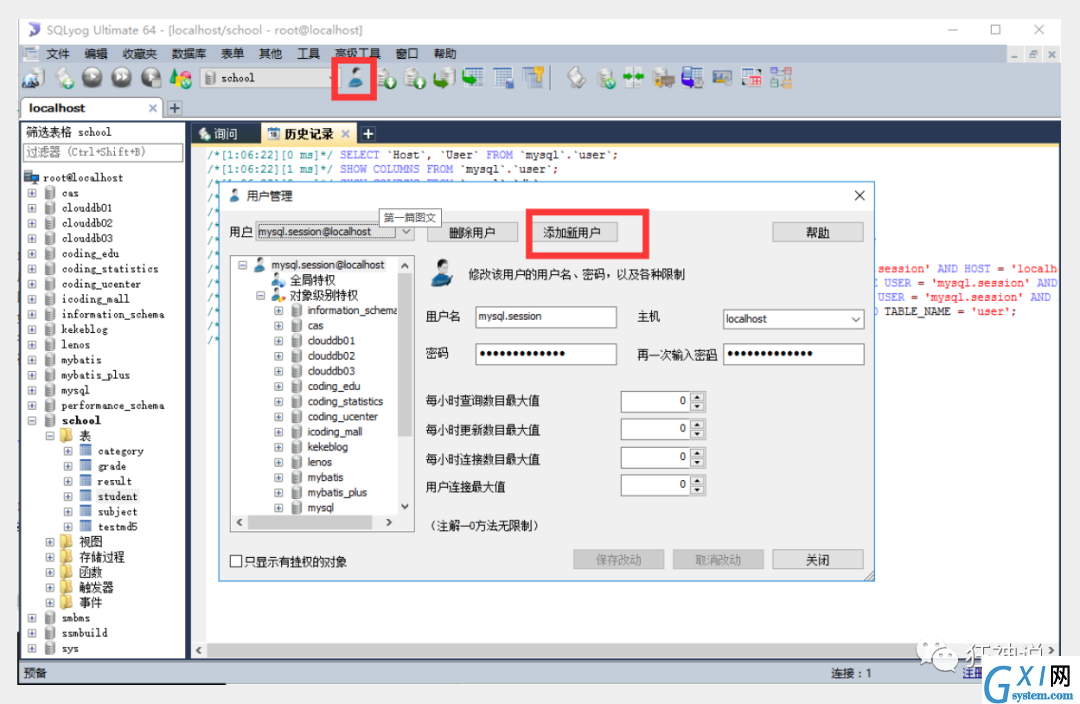Add a new connection tab with plus

click(x=175, y=108)
